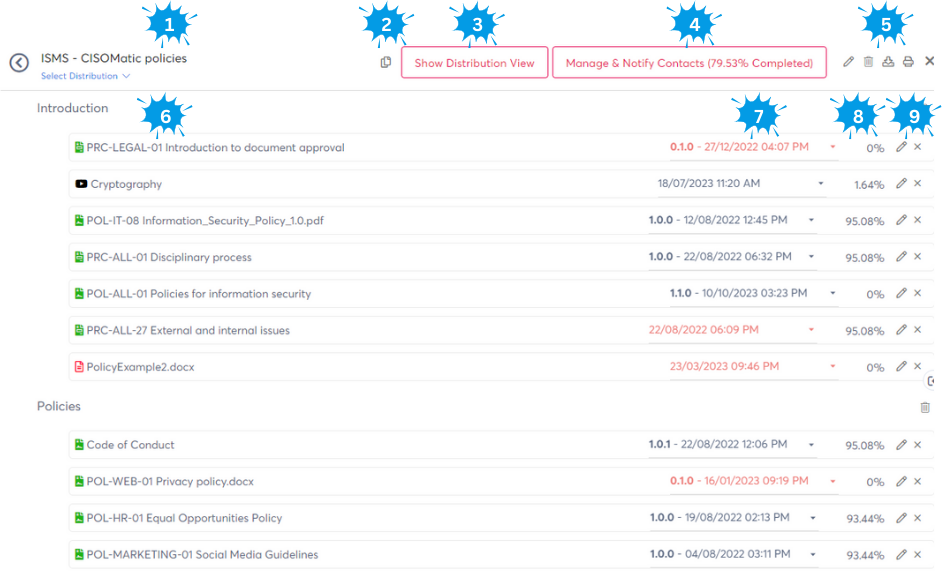Delete the Policies section with trash icon
The image size is (942, 573).
(925, 407)
